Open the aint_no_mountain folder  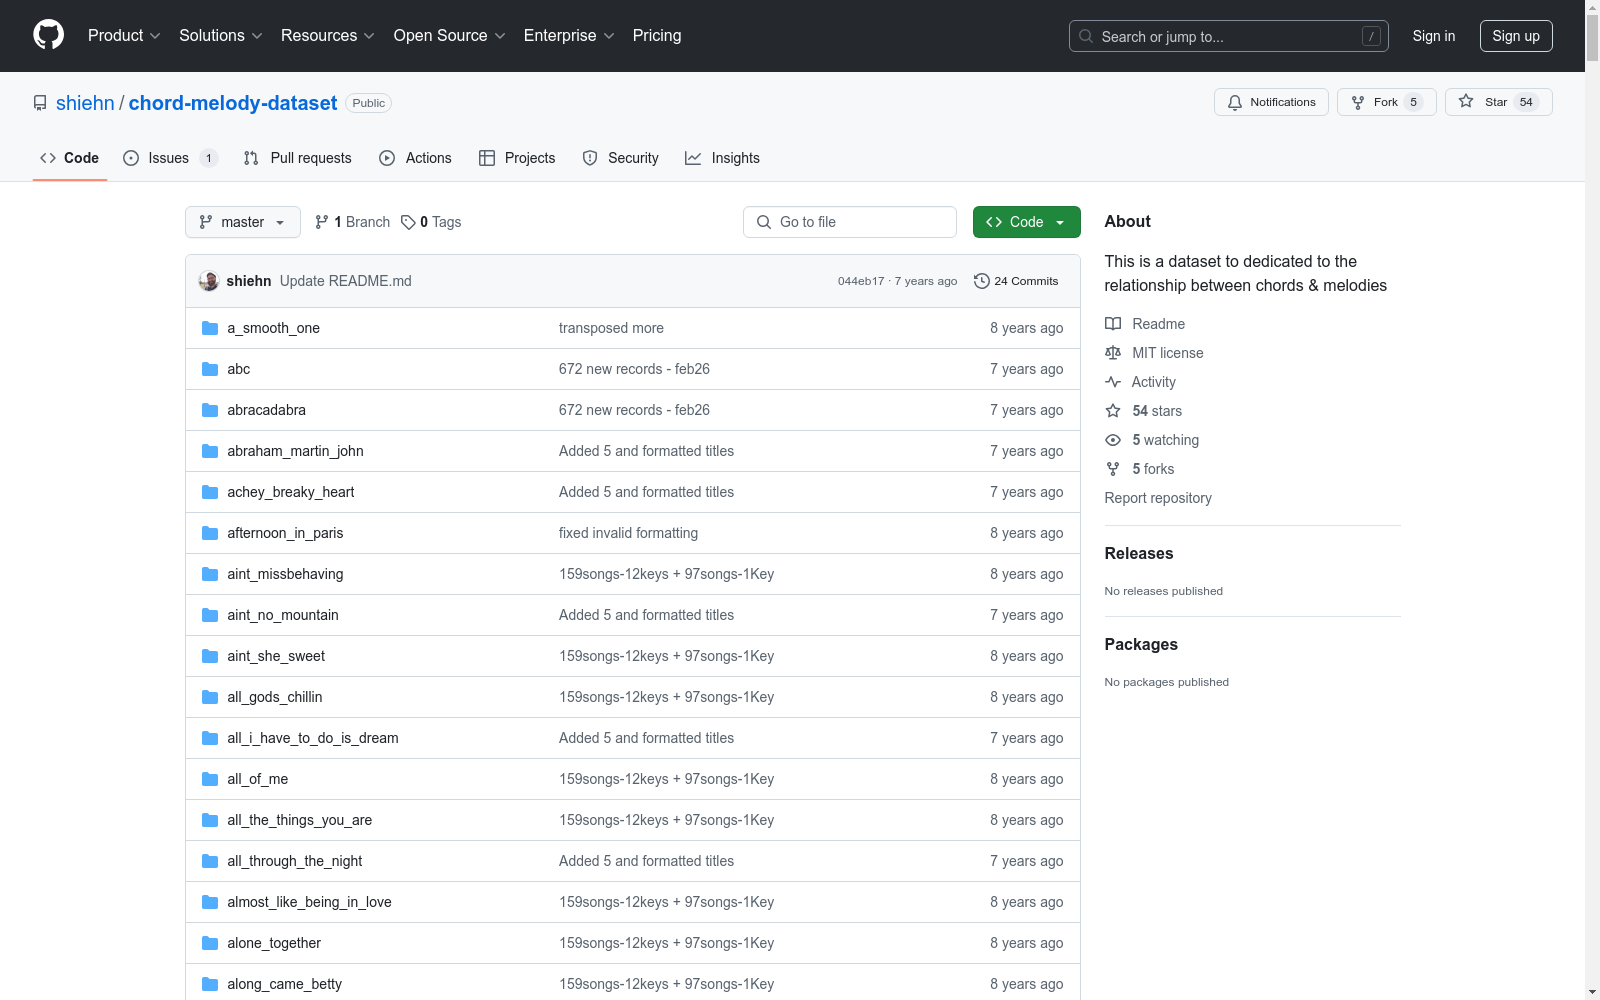click(283, 615)
